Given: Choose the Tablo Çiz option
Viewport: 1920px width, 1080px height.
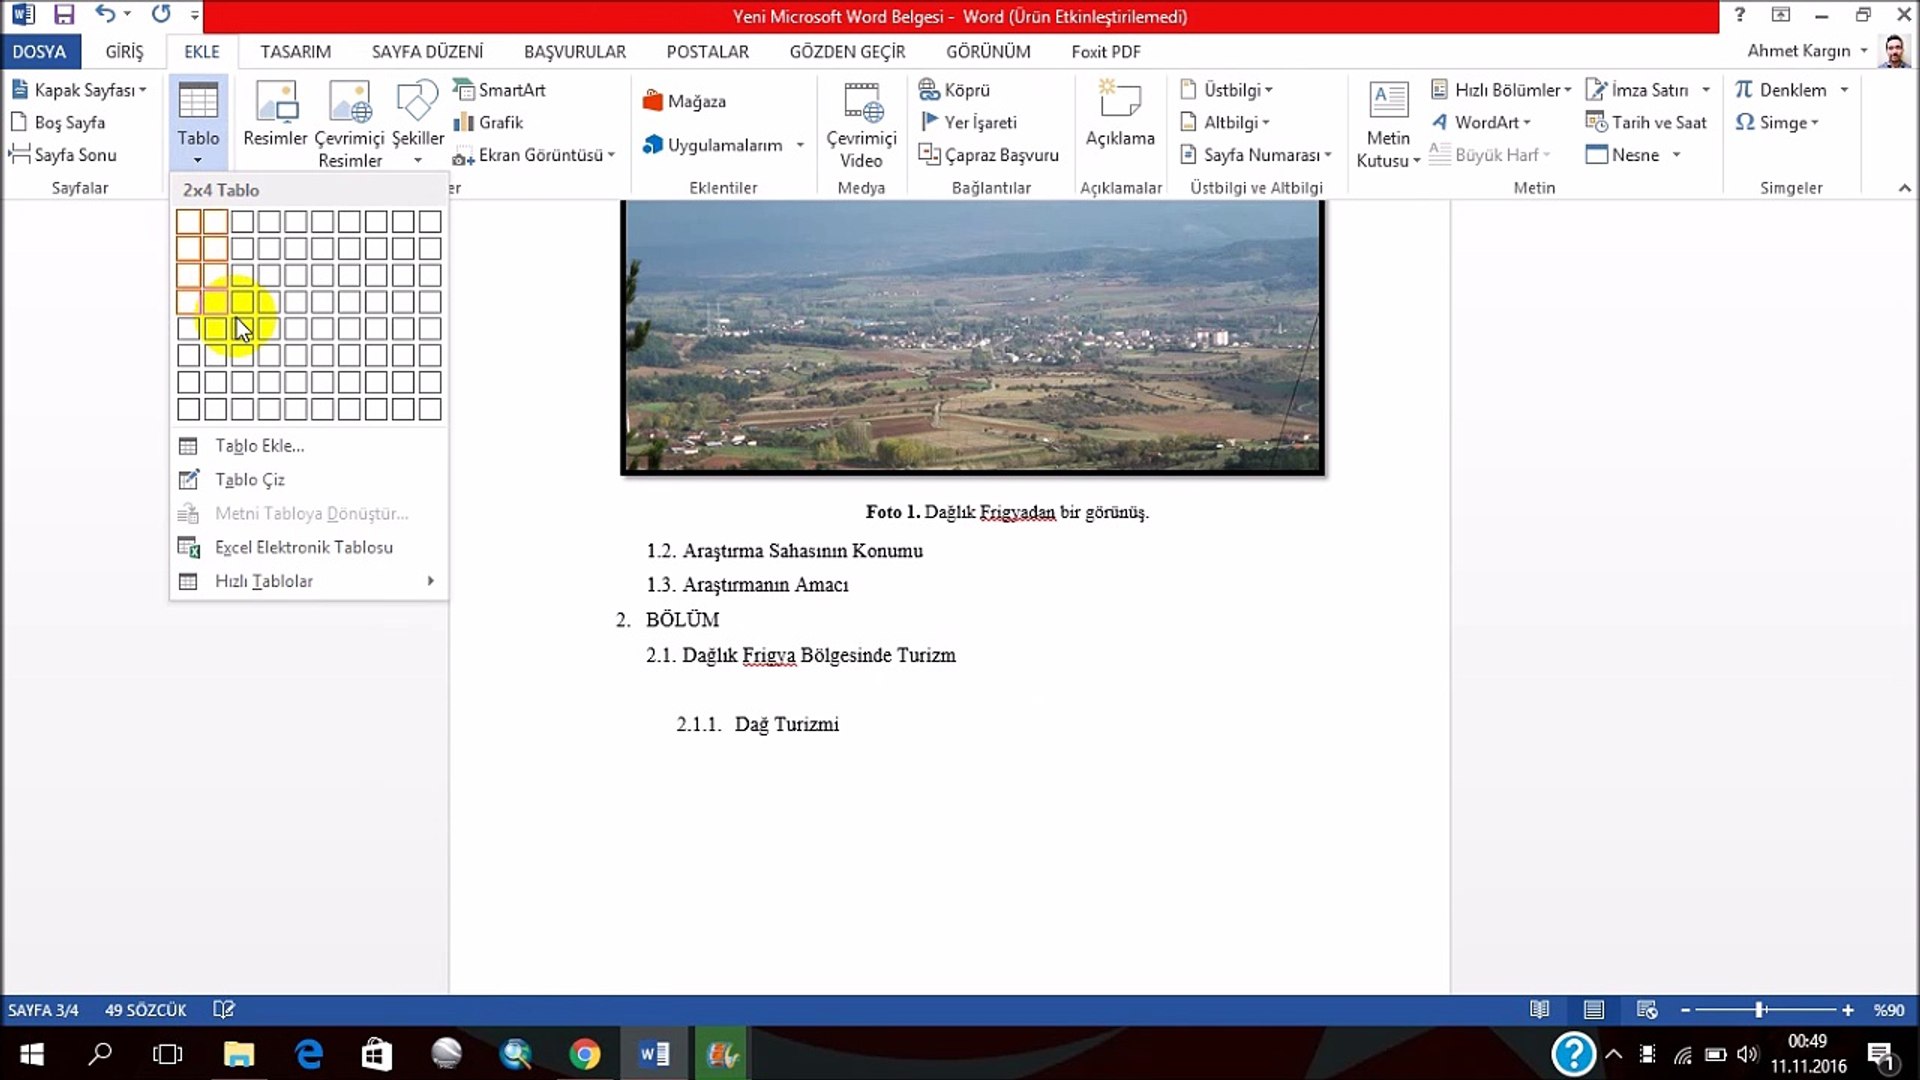Looking at the screenshot, I should [250, 480].
